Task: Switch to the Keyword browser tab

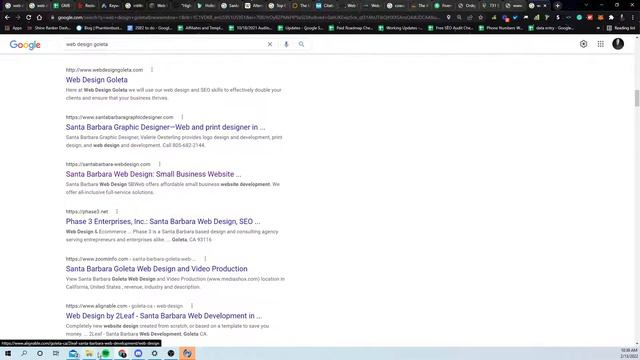Action: [x=109, y=6]
